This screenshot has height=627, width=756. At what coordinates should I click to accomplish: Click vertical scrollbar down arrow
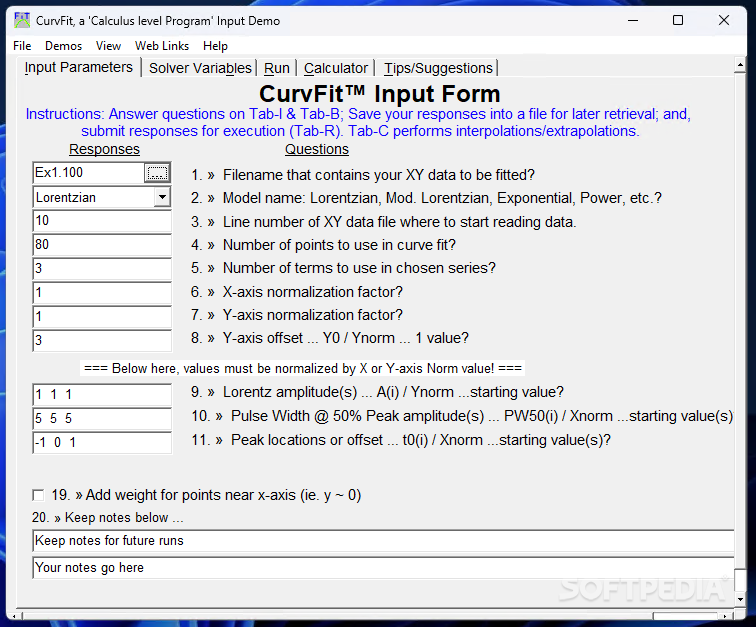pos(740,599)
